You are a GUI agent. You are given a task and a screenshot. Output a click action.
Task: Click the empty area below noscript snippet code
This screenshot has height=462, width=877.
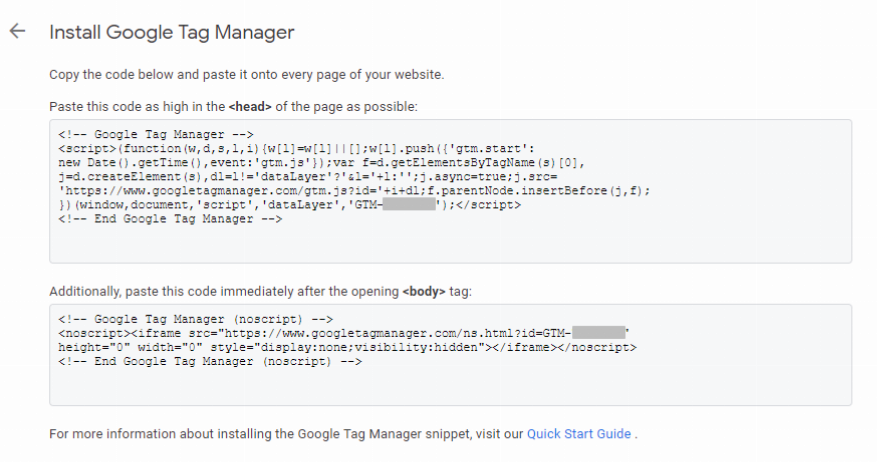[450, 386]
